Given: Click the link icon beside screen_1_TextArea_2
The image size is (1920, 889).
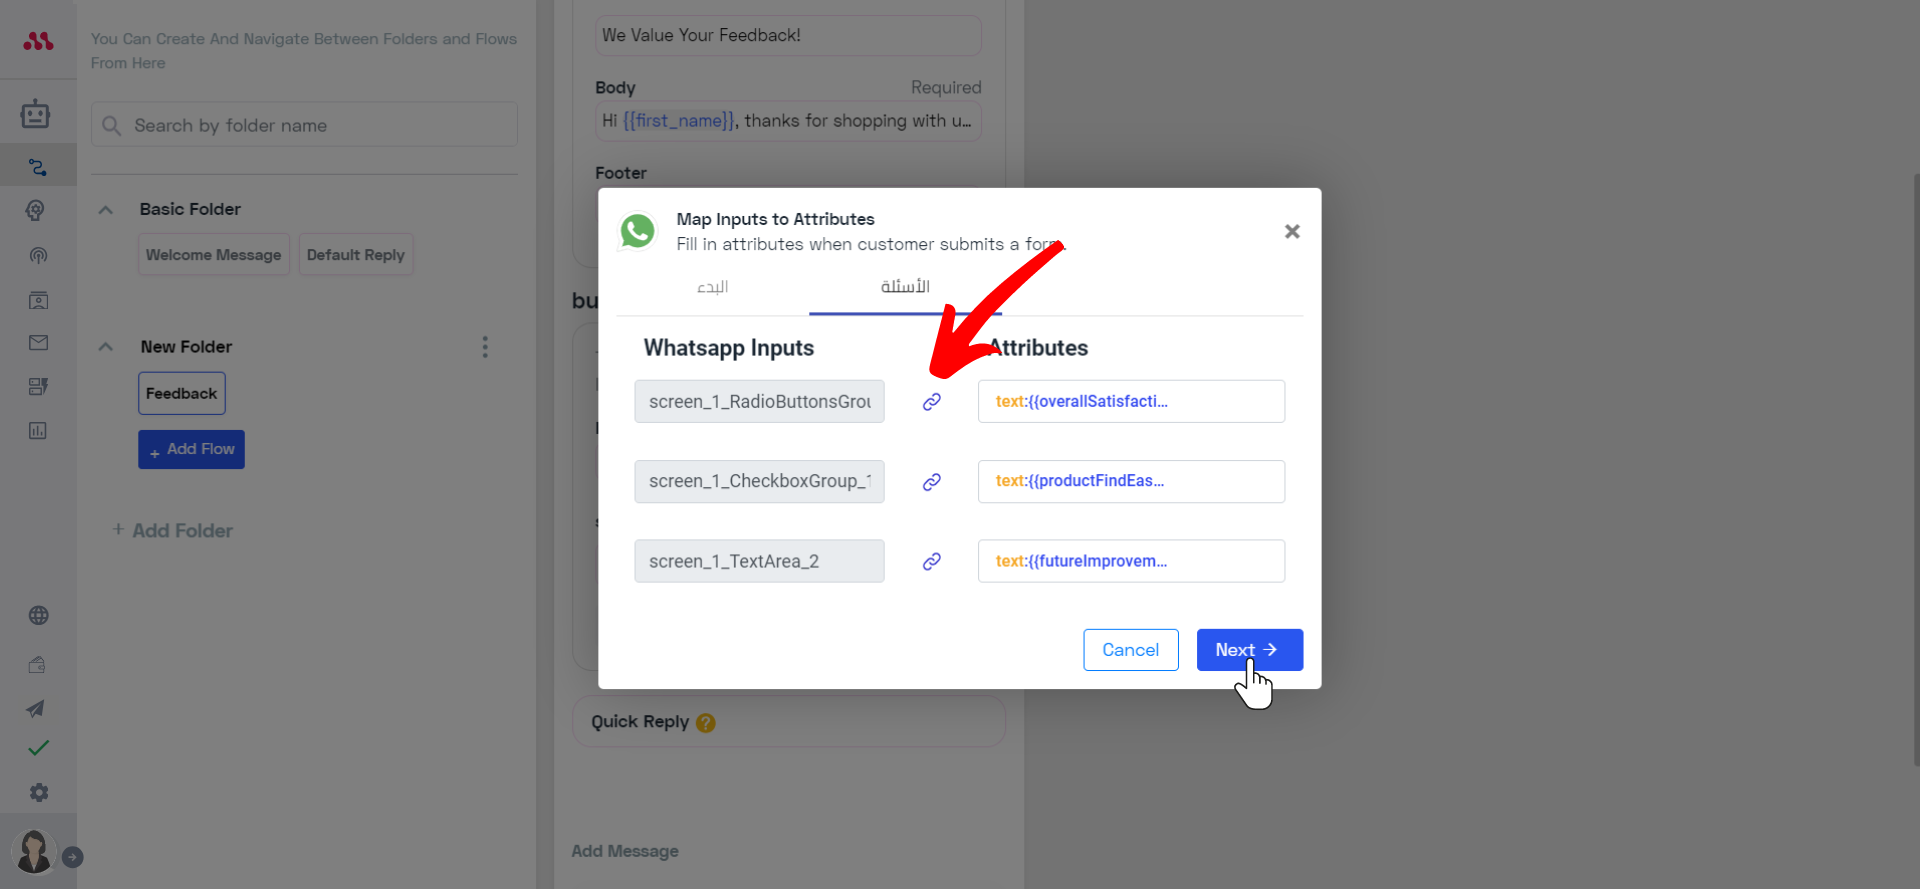Looking at the screenshot, I should pos(931,562).
